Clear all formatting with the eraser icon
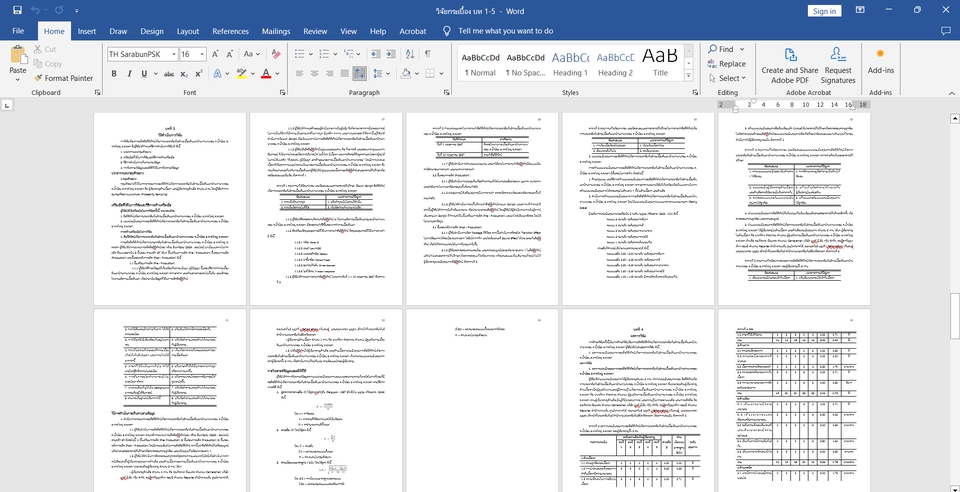The image size is (960, 492). pos(276,54)
